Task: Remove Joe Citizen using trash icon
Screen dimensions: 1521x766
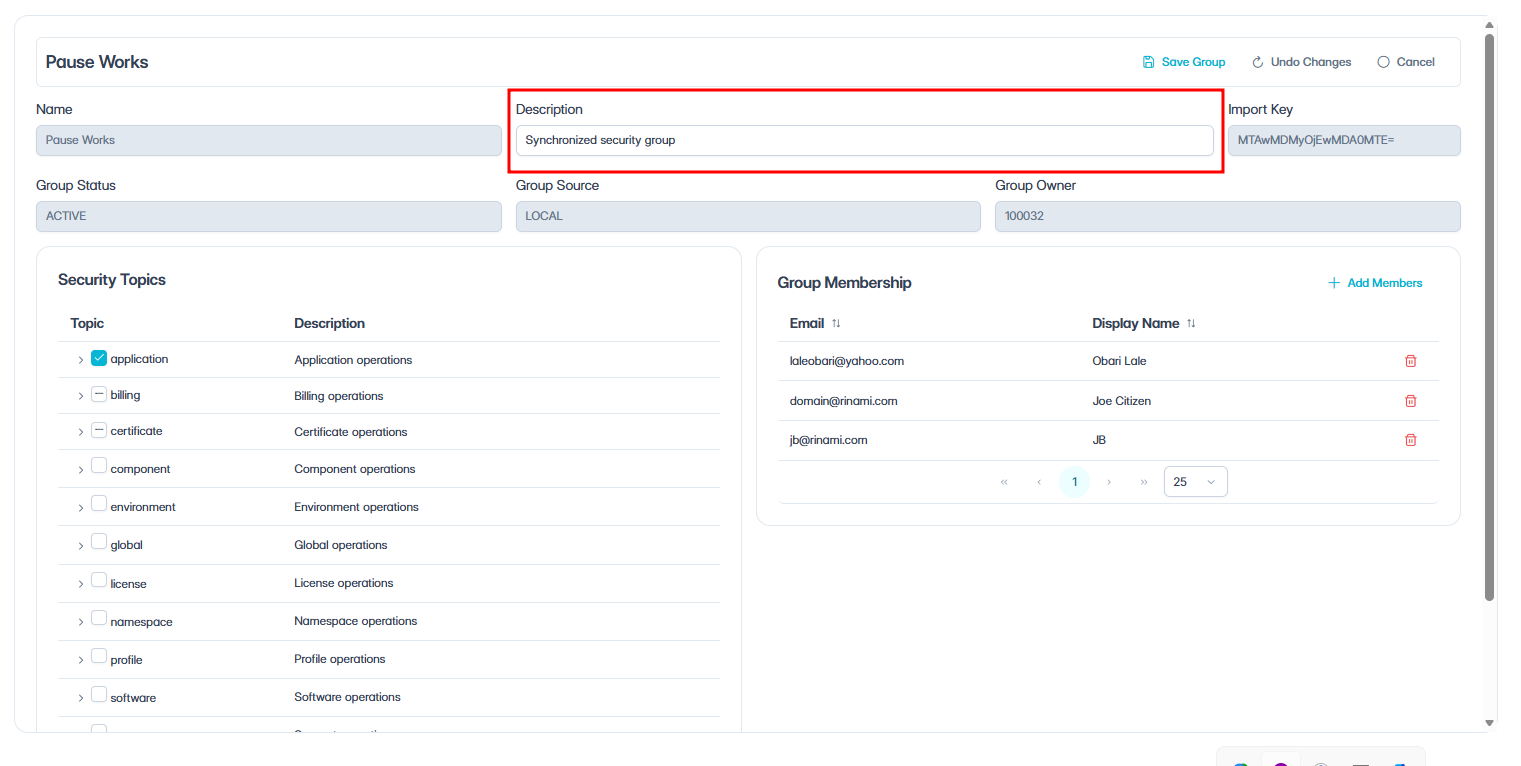Action: tap(1410, 401)
